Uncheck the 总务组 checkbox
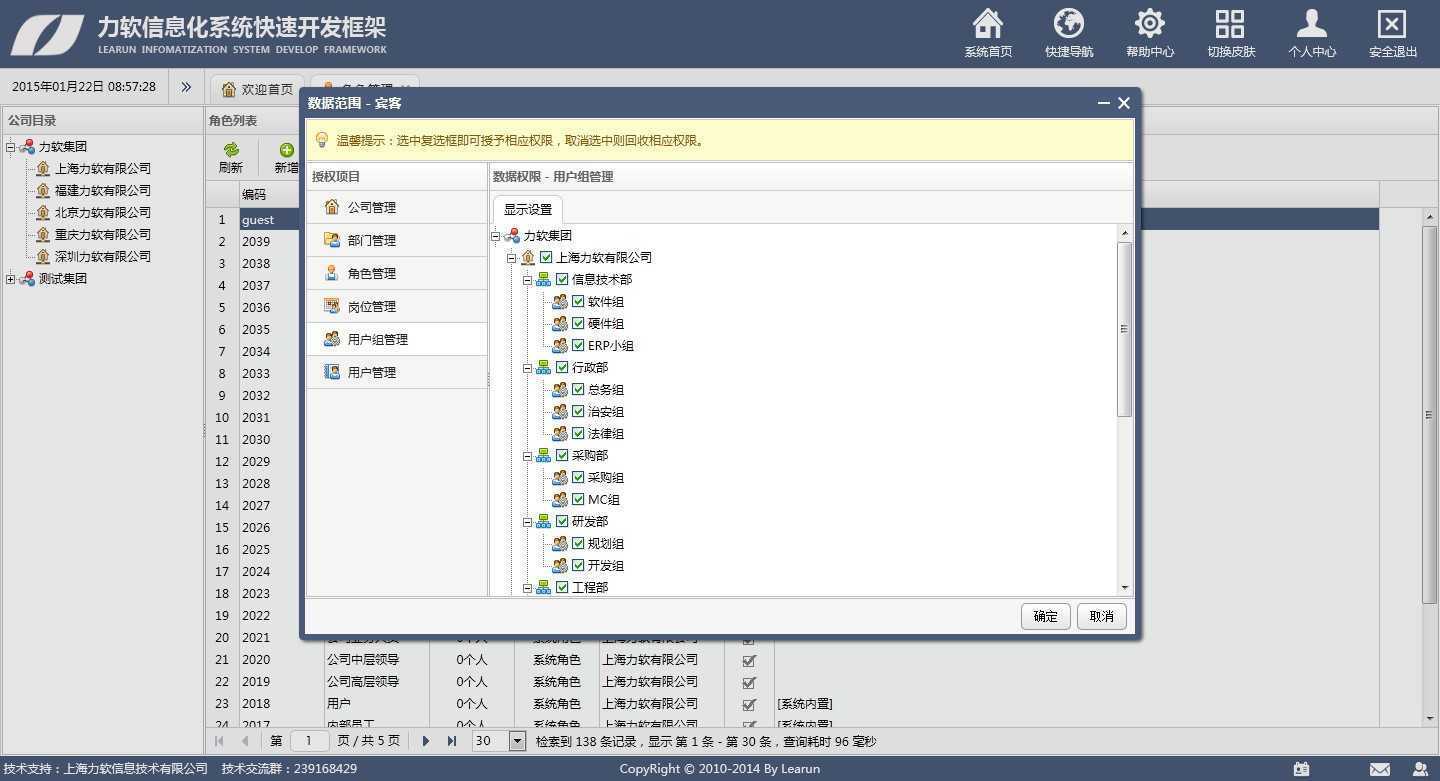Viewport: 1440px width, 781px height. pos(578,389)
